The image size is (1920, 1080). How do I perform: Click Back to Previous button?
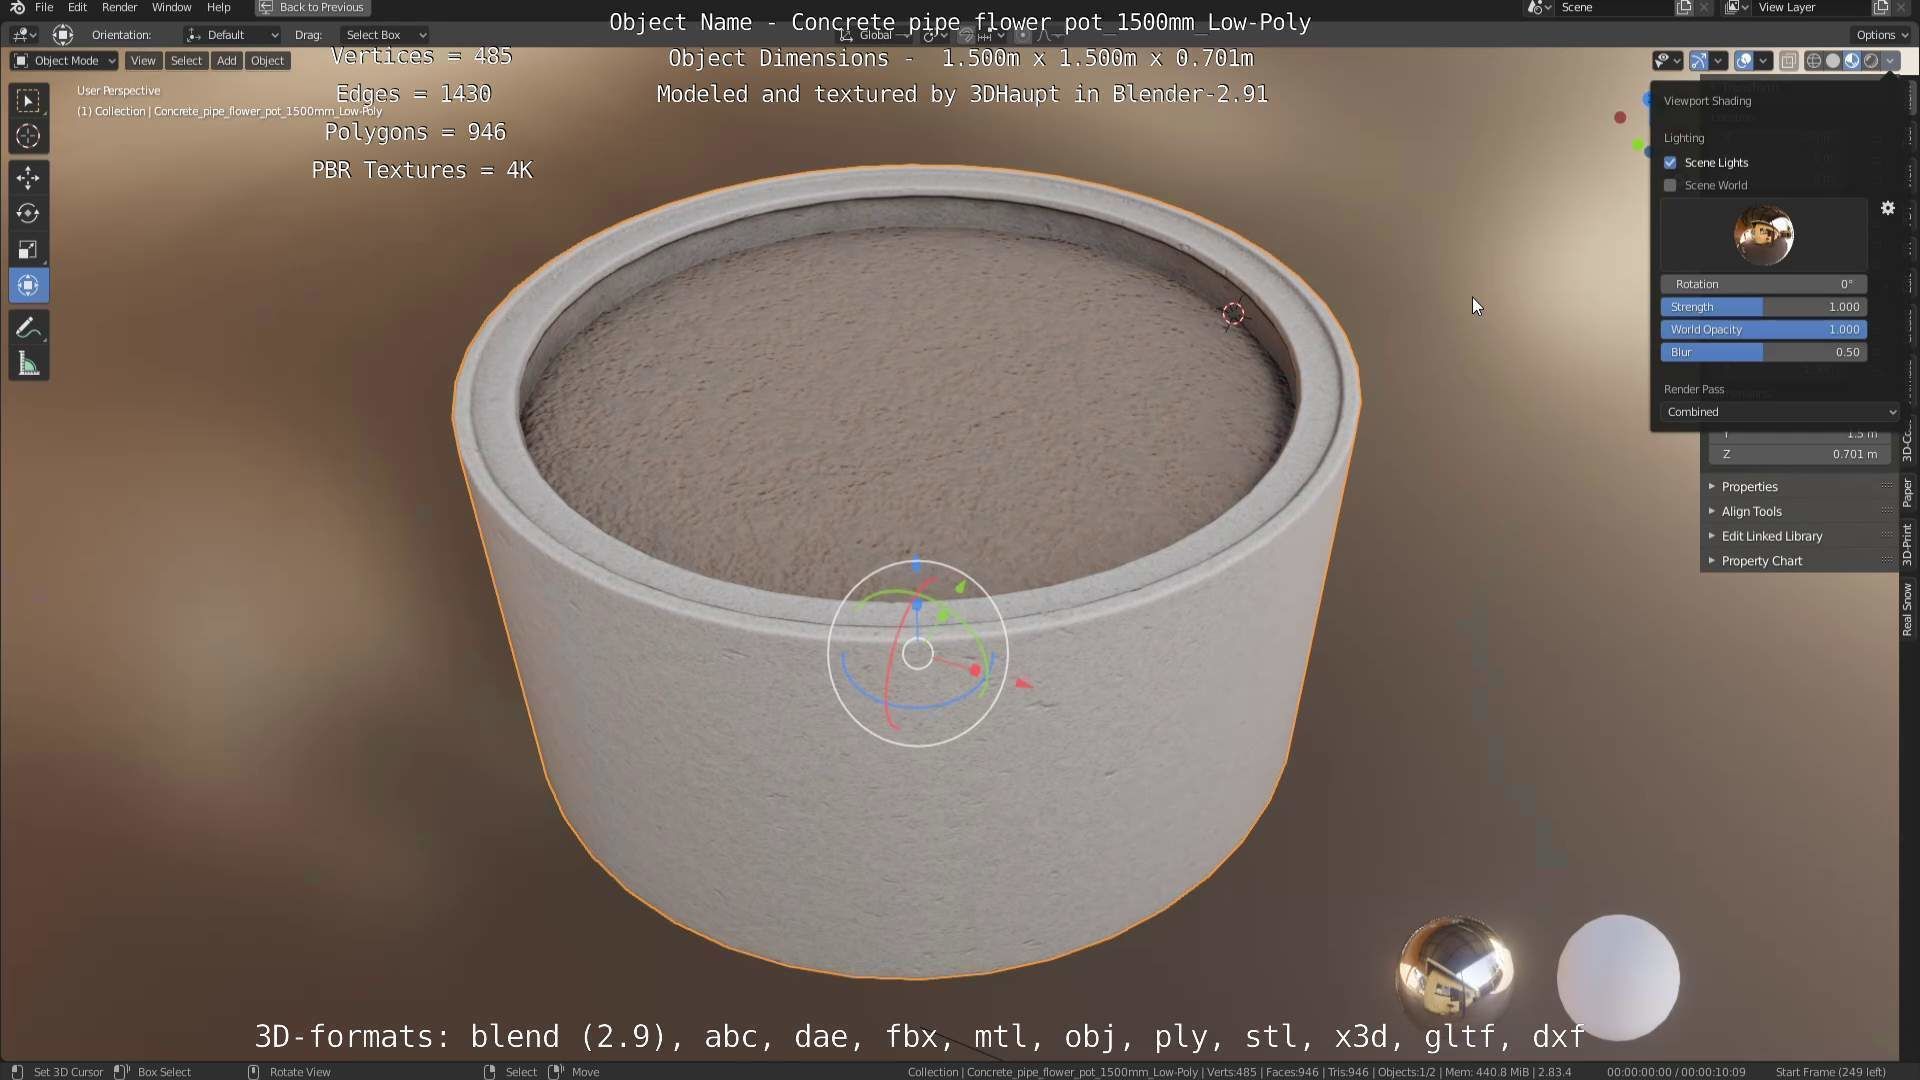tap(312, 8)
